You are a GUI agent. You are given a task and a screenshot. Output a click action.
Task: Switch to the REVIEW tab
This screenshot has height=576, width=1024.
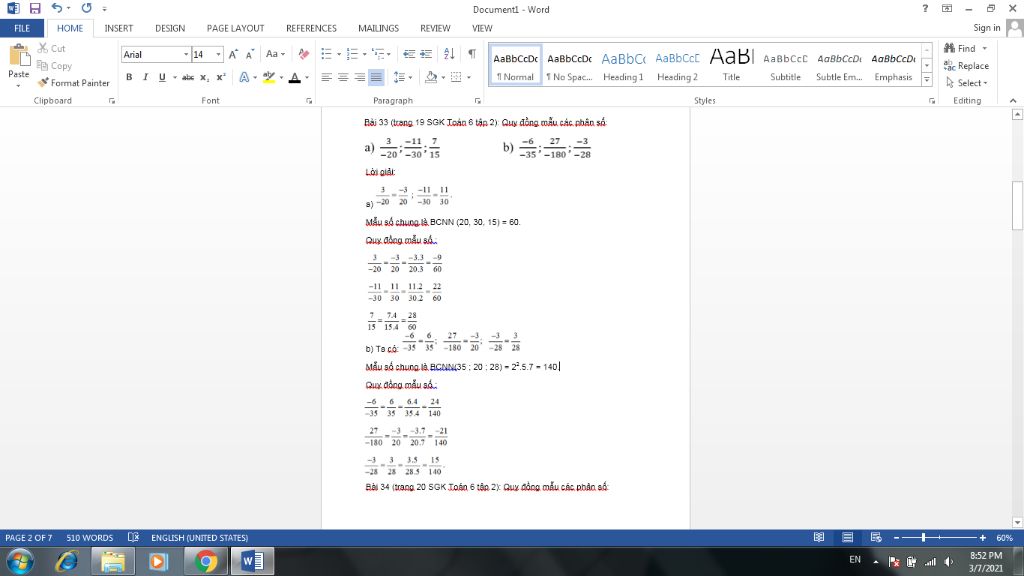pyautogui.click(x=435, y=28)
